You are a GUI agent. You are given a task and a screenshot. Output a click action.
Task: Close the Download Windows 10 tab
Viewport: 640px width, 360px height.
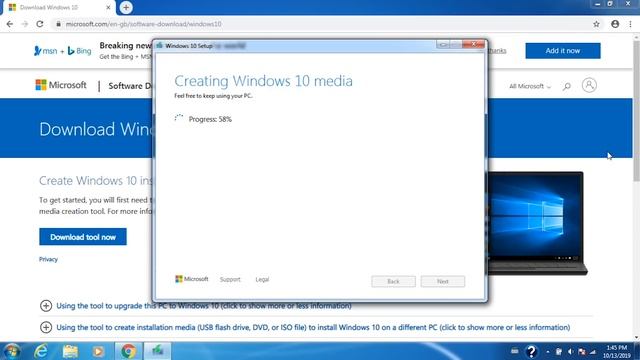pos(108,7)
